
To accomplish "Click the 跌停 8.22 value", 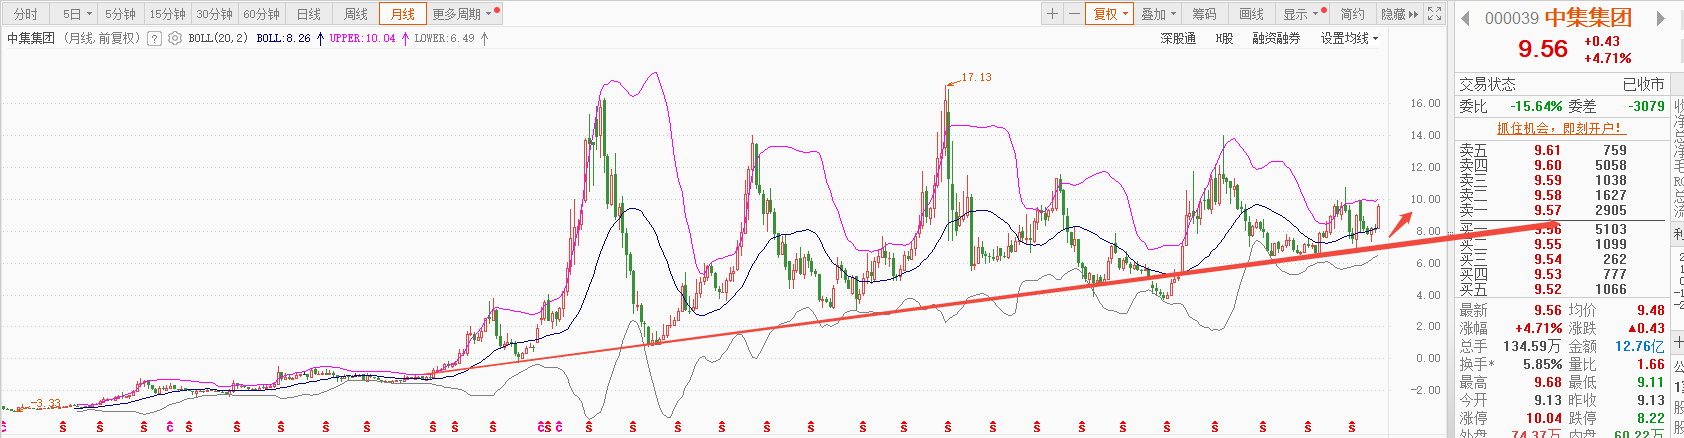I will tap(1651, 418).
